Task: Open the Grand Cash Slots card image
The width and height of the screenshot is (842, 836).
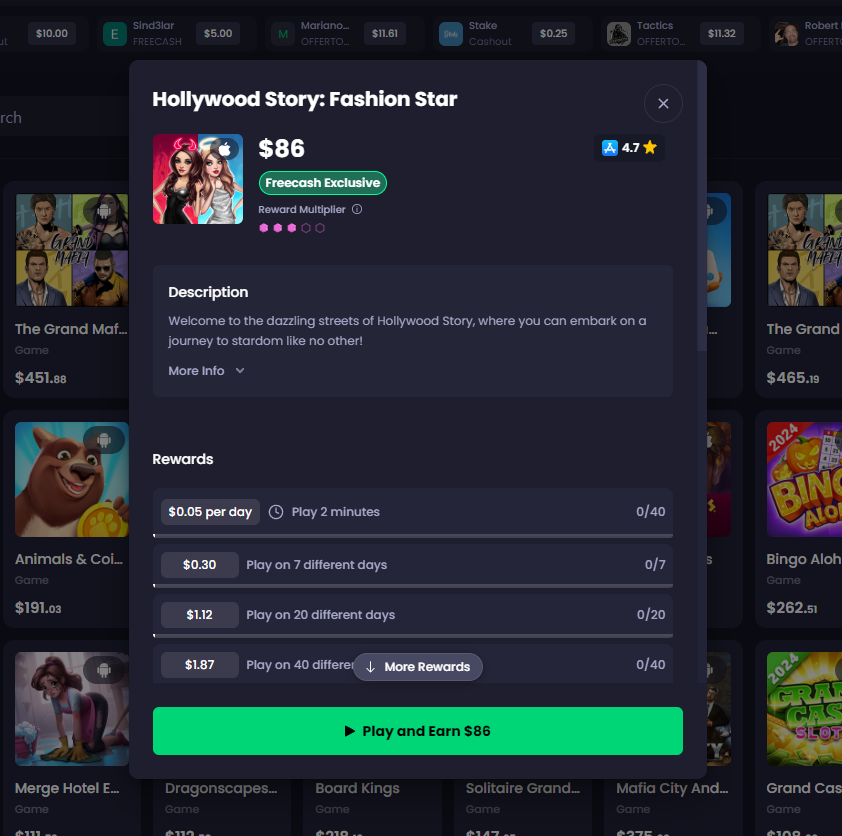Action: coord(804,709)
